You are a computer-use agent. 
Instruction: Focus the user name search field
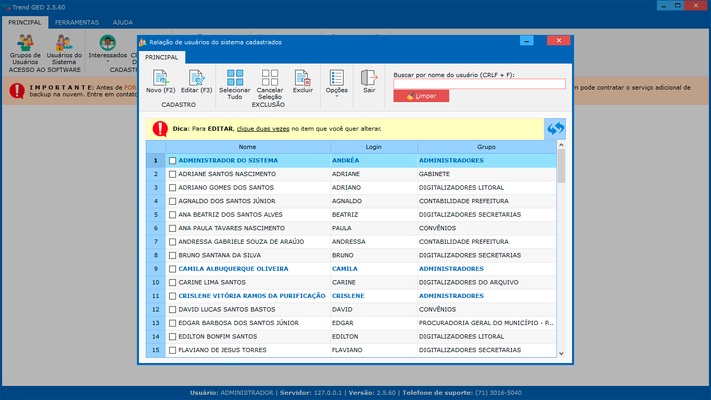[x=479, y=84]
